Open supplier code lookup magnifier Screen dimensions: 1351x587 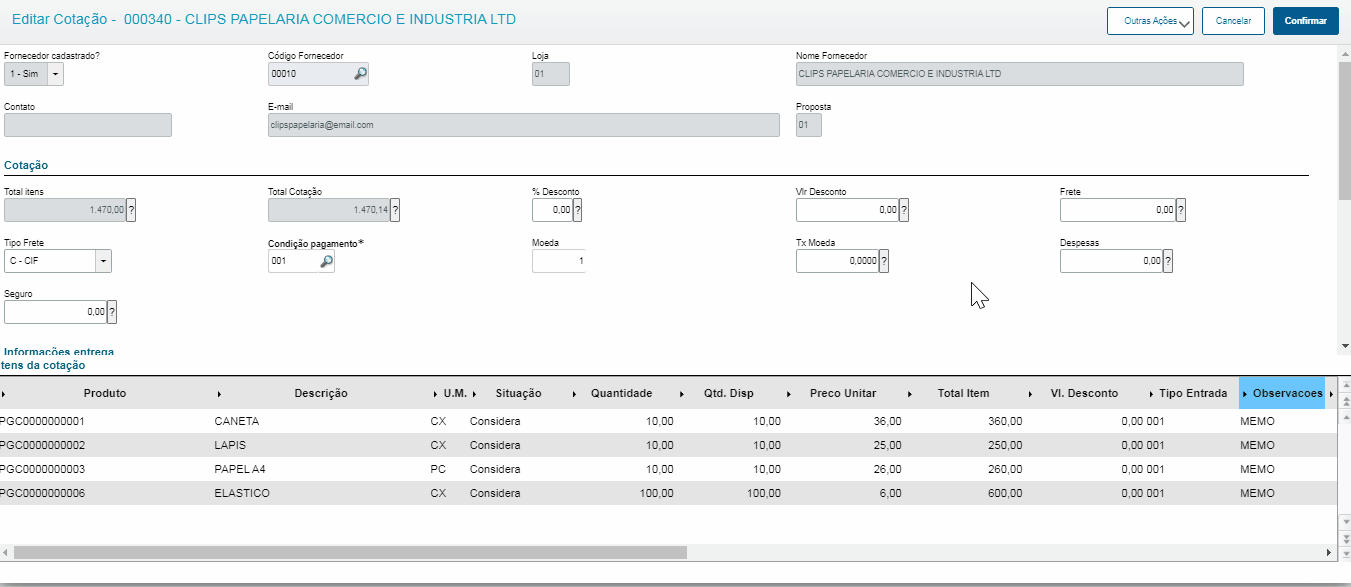click(x=360, y=73)
